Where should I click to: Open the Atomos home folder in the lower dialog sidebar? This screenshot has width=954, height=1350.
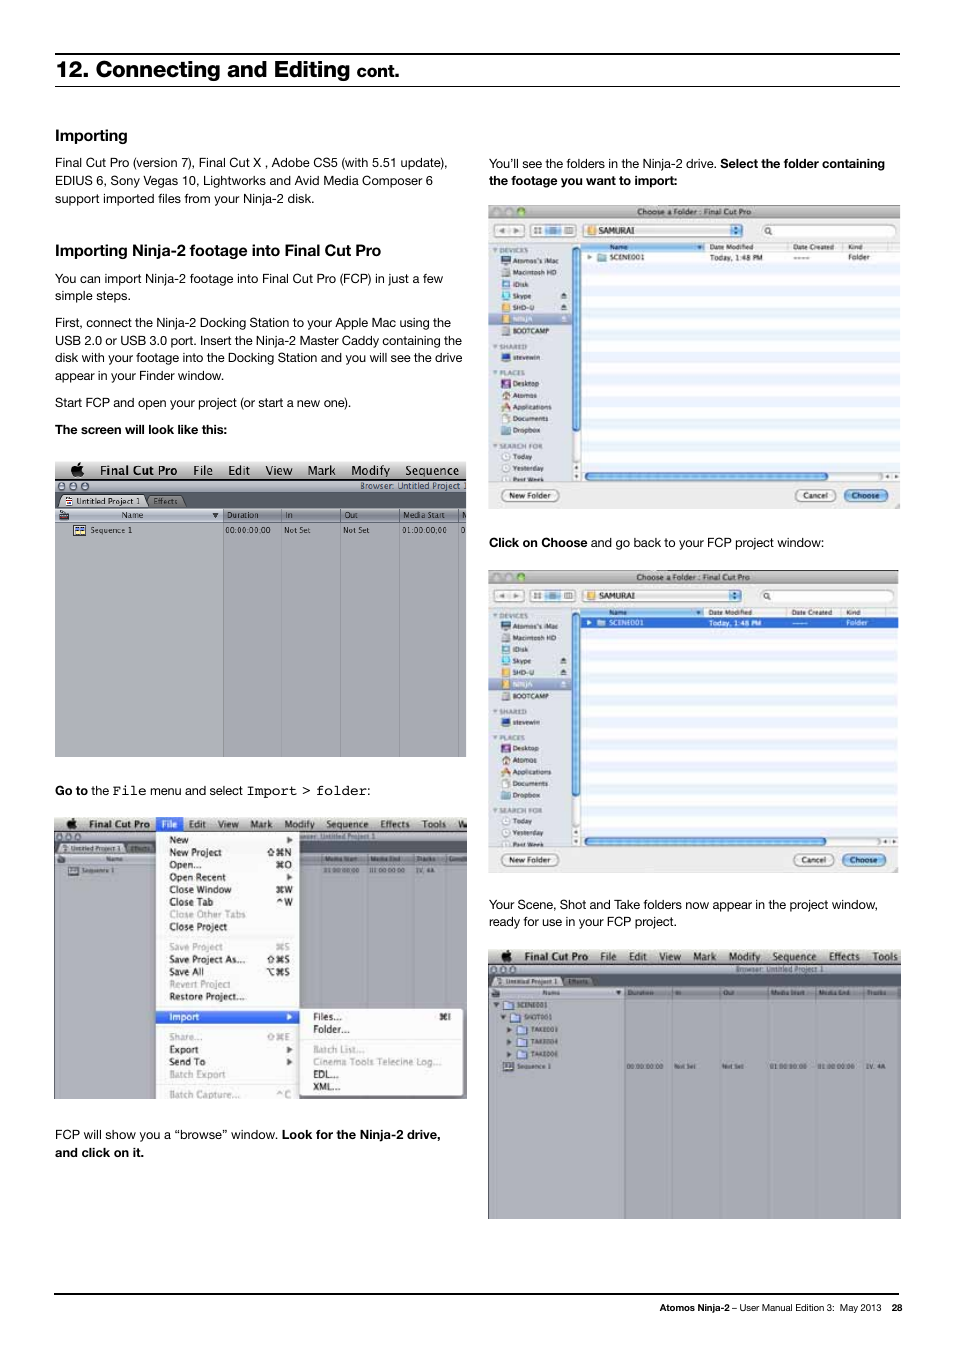coord(519,760)
